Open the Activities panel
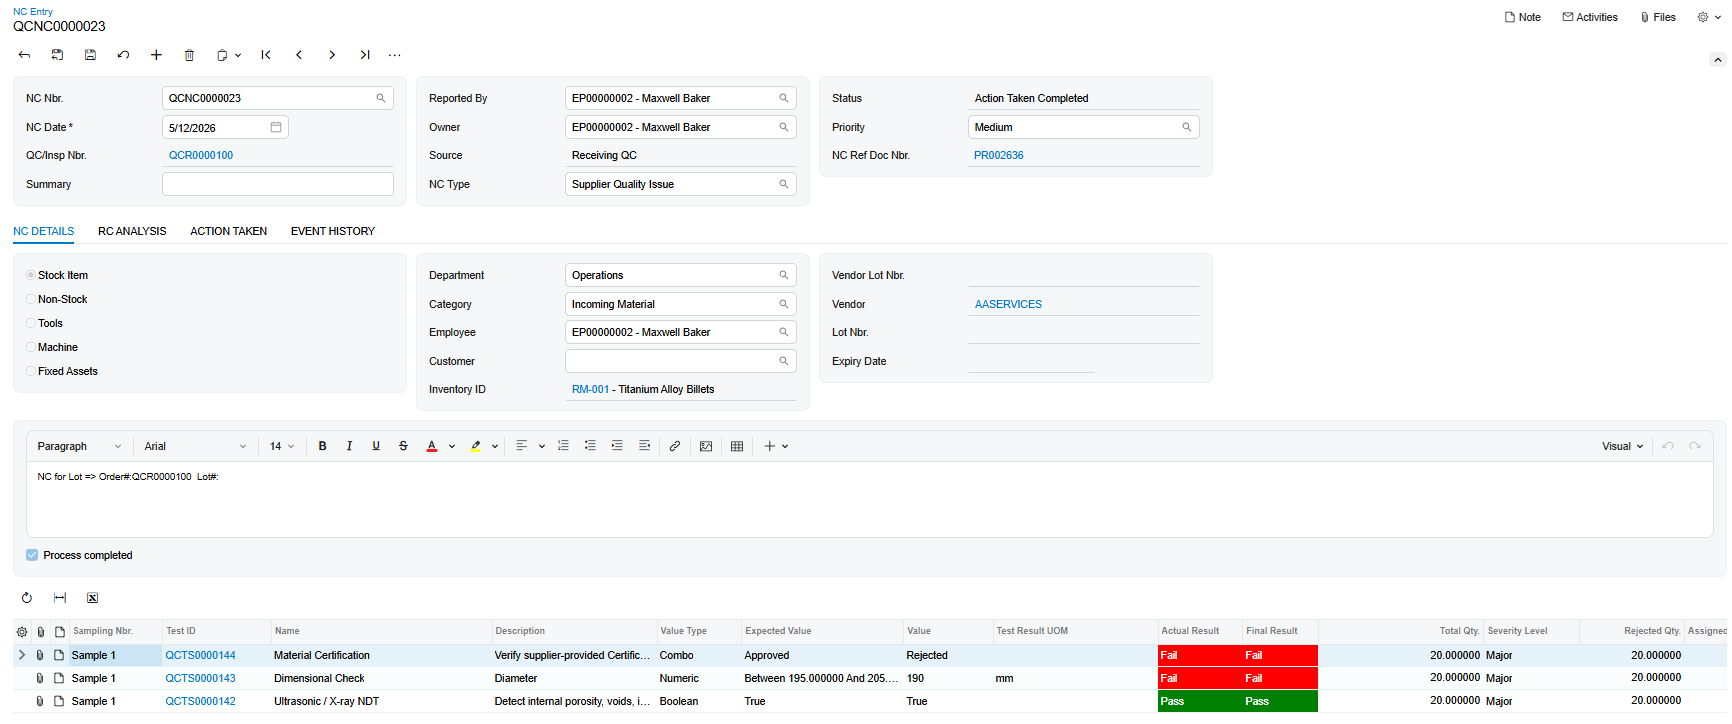The width and height of the screenshot is (1732, 724). pos(1590,17)
